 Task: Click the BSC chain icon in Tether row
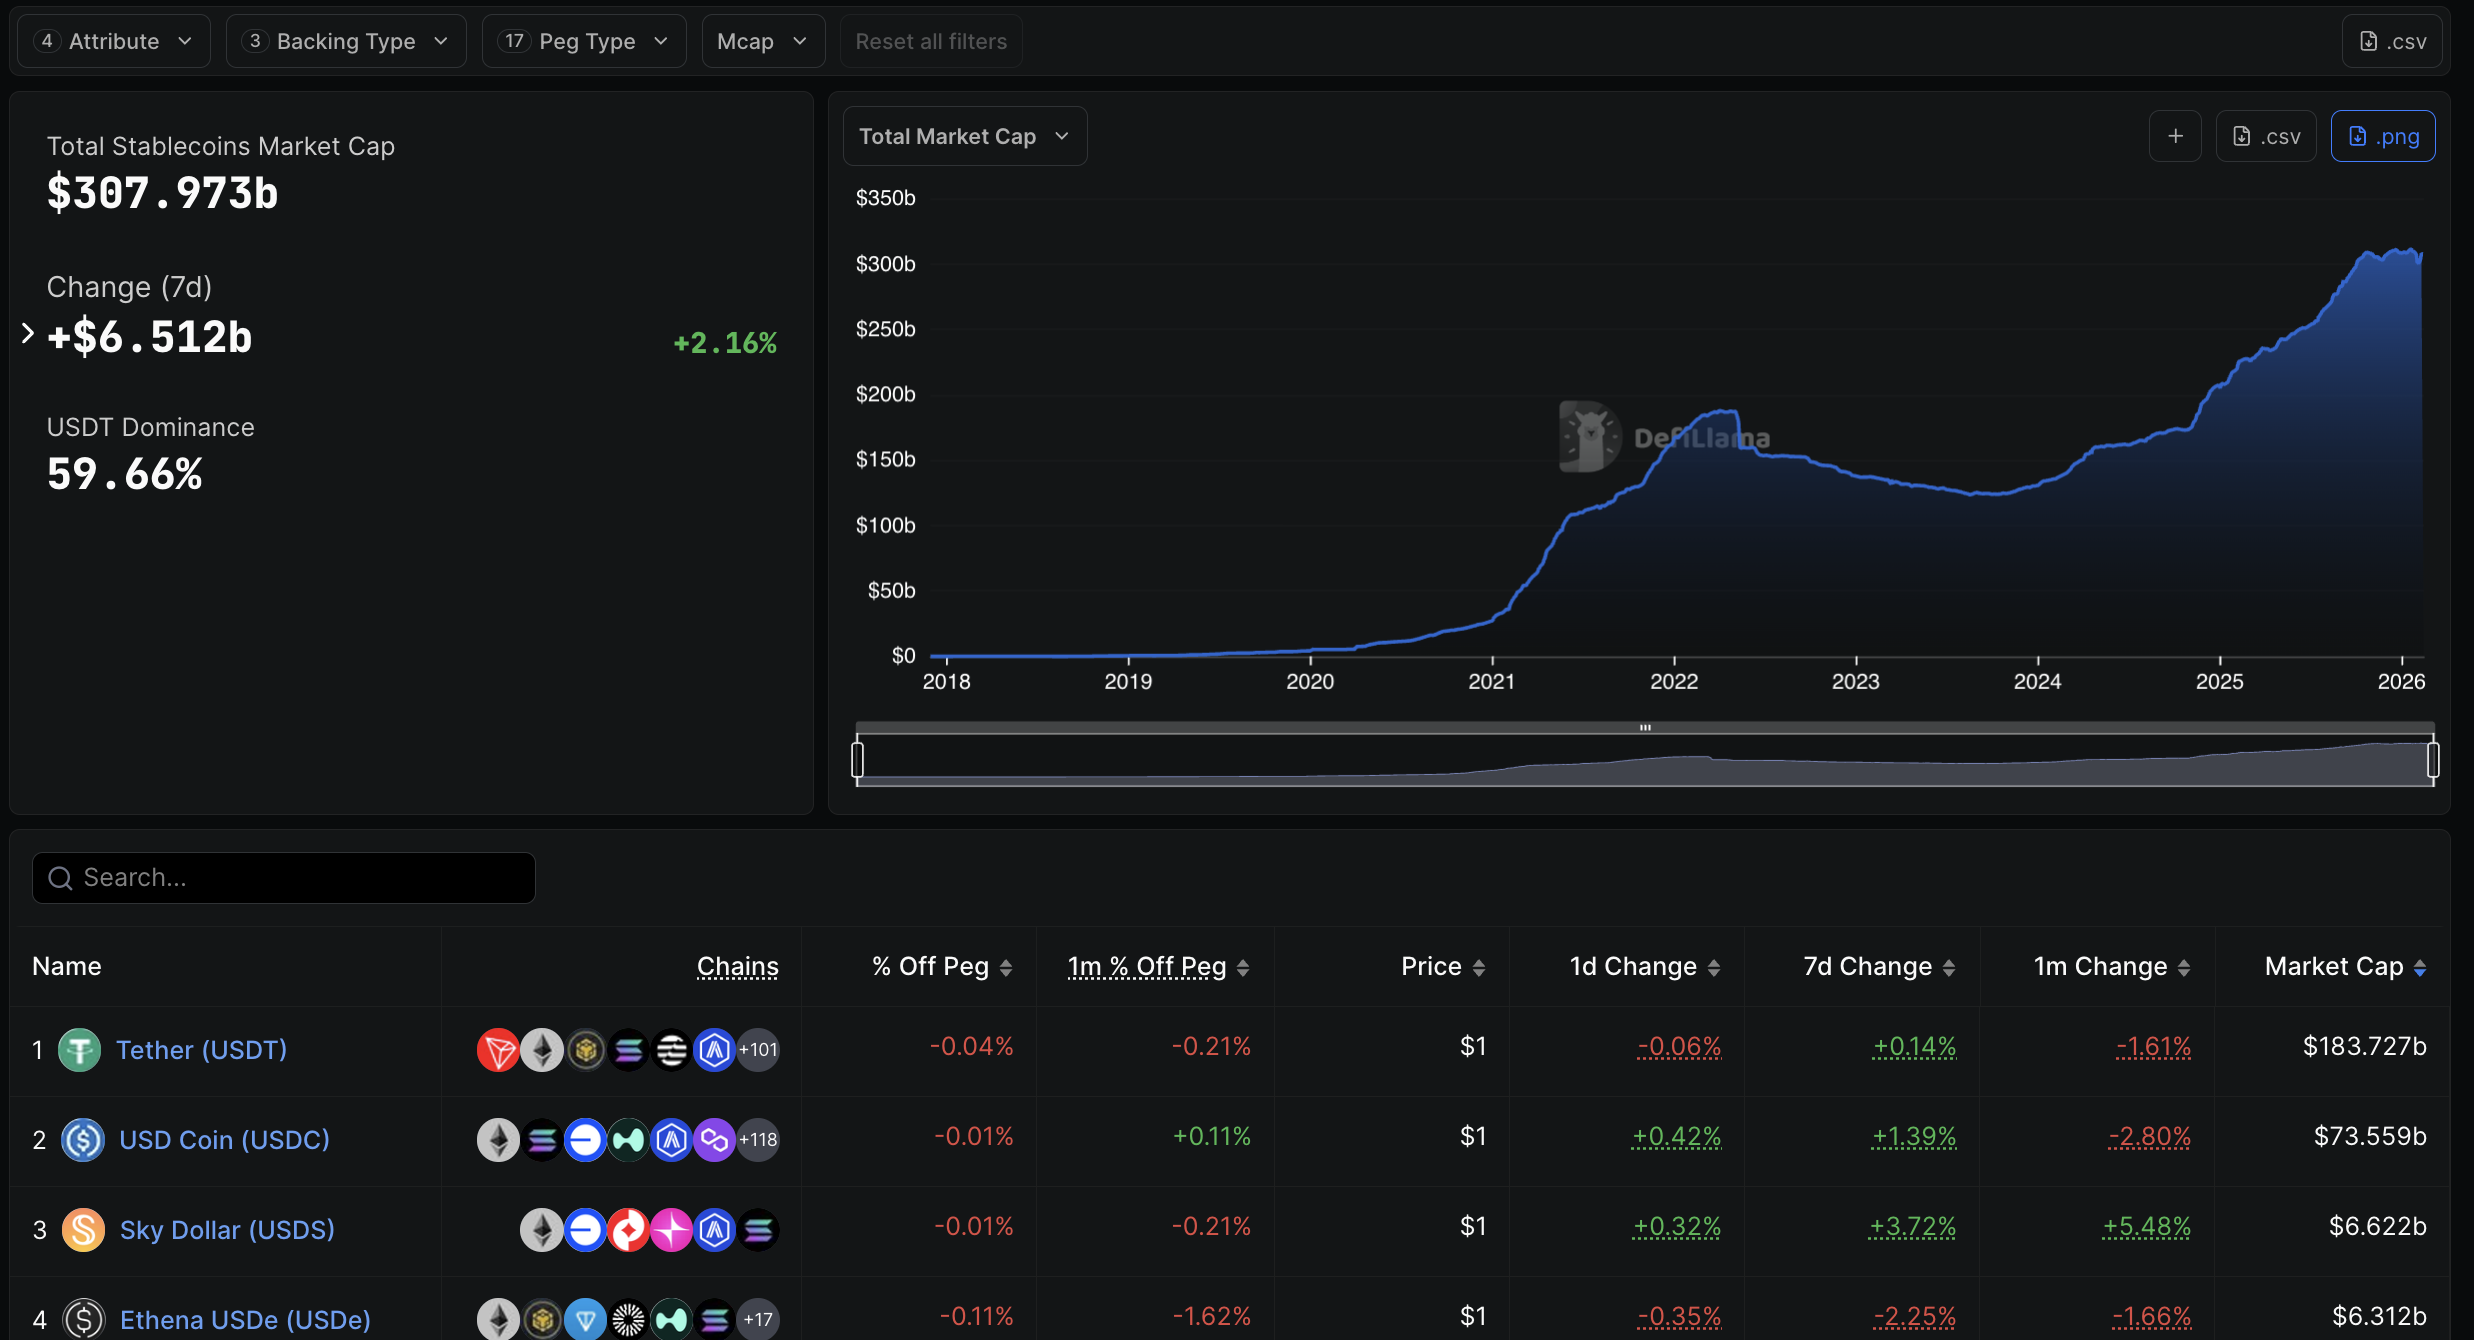(x=586, y=1050)
